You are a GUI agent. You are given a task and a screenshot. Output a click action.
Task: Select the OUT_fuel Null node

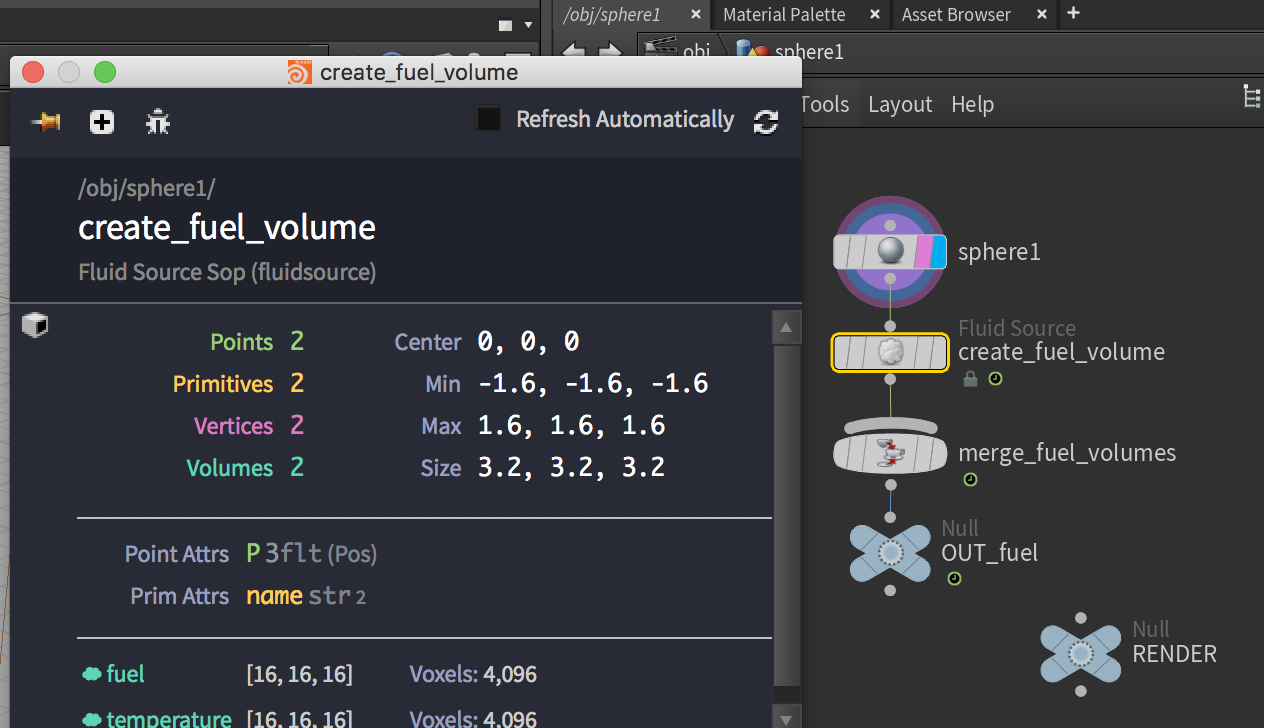(889, 552)
